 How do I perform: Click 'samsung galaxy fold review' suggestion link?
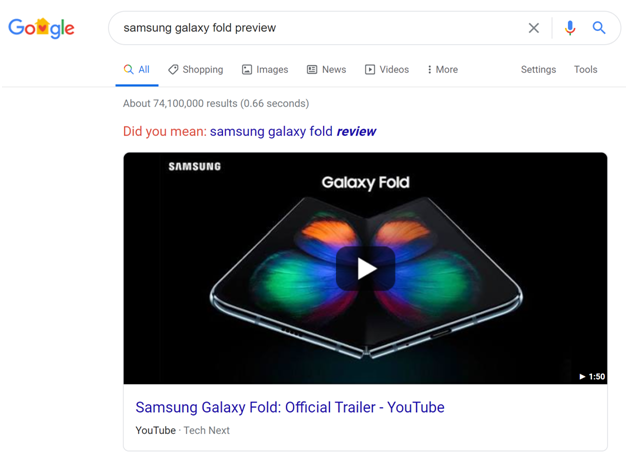point(293,131)
